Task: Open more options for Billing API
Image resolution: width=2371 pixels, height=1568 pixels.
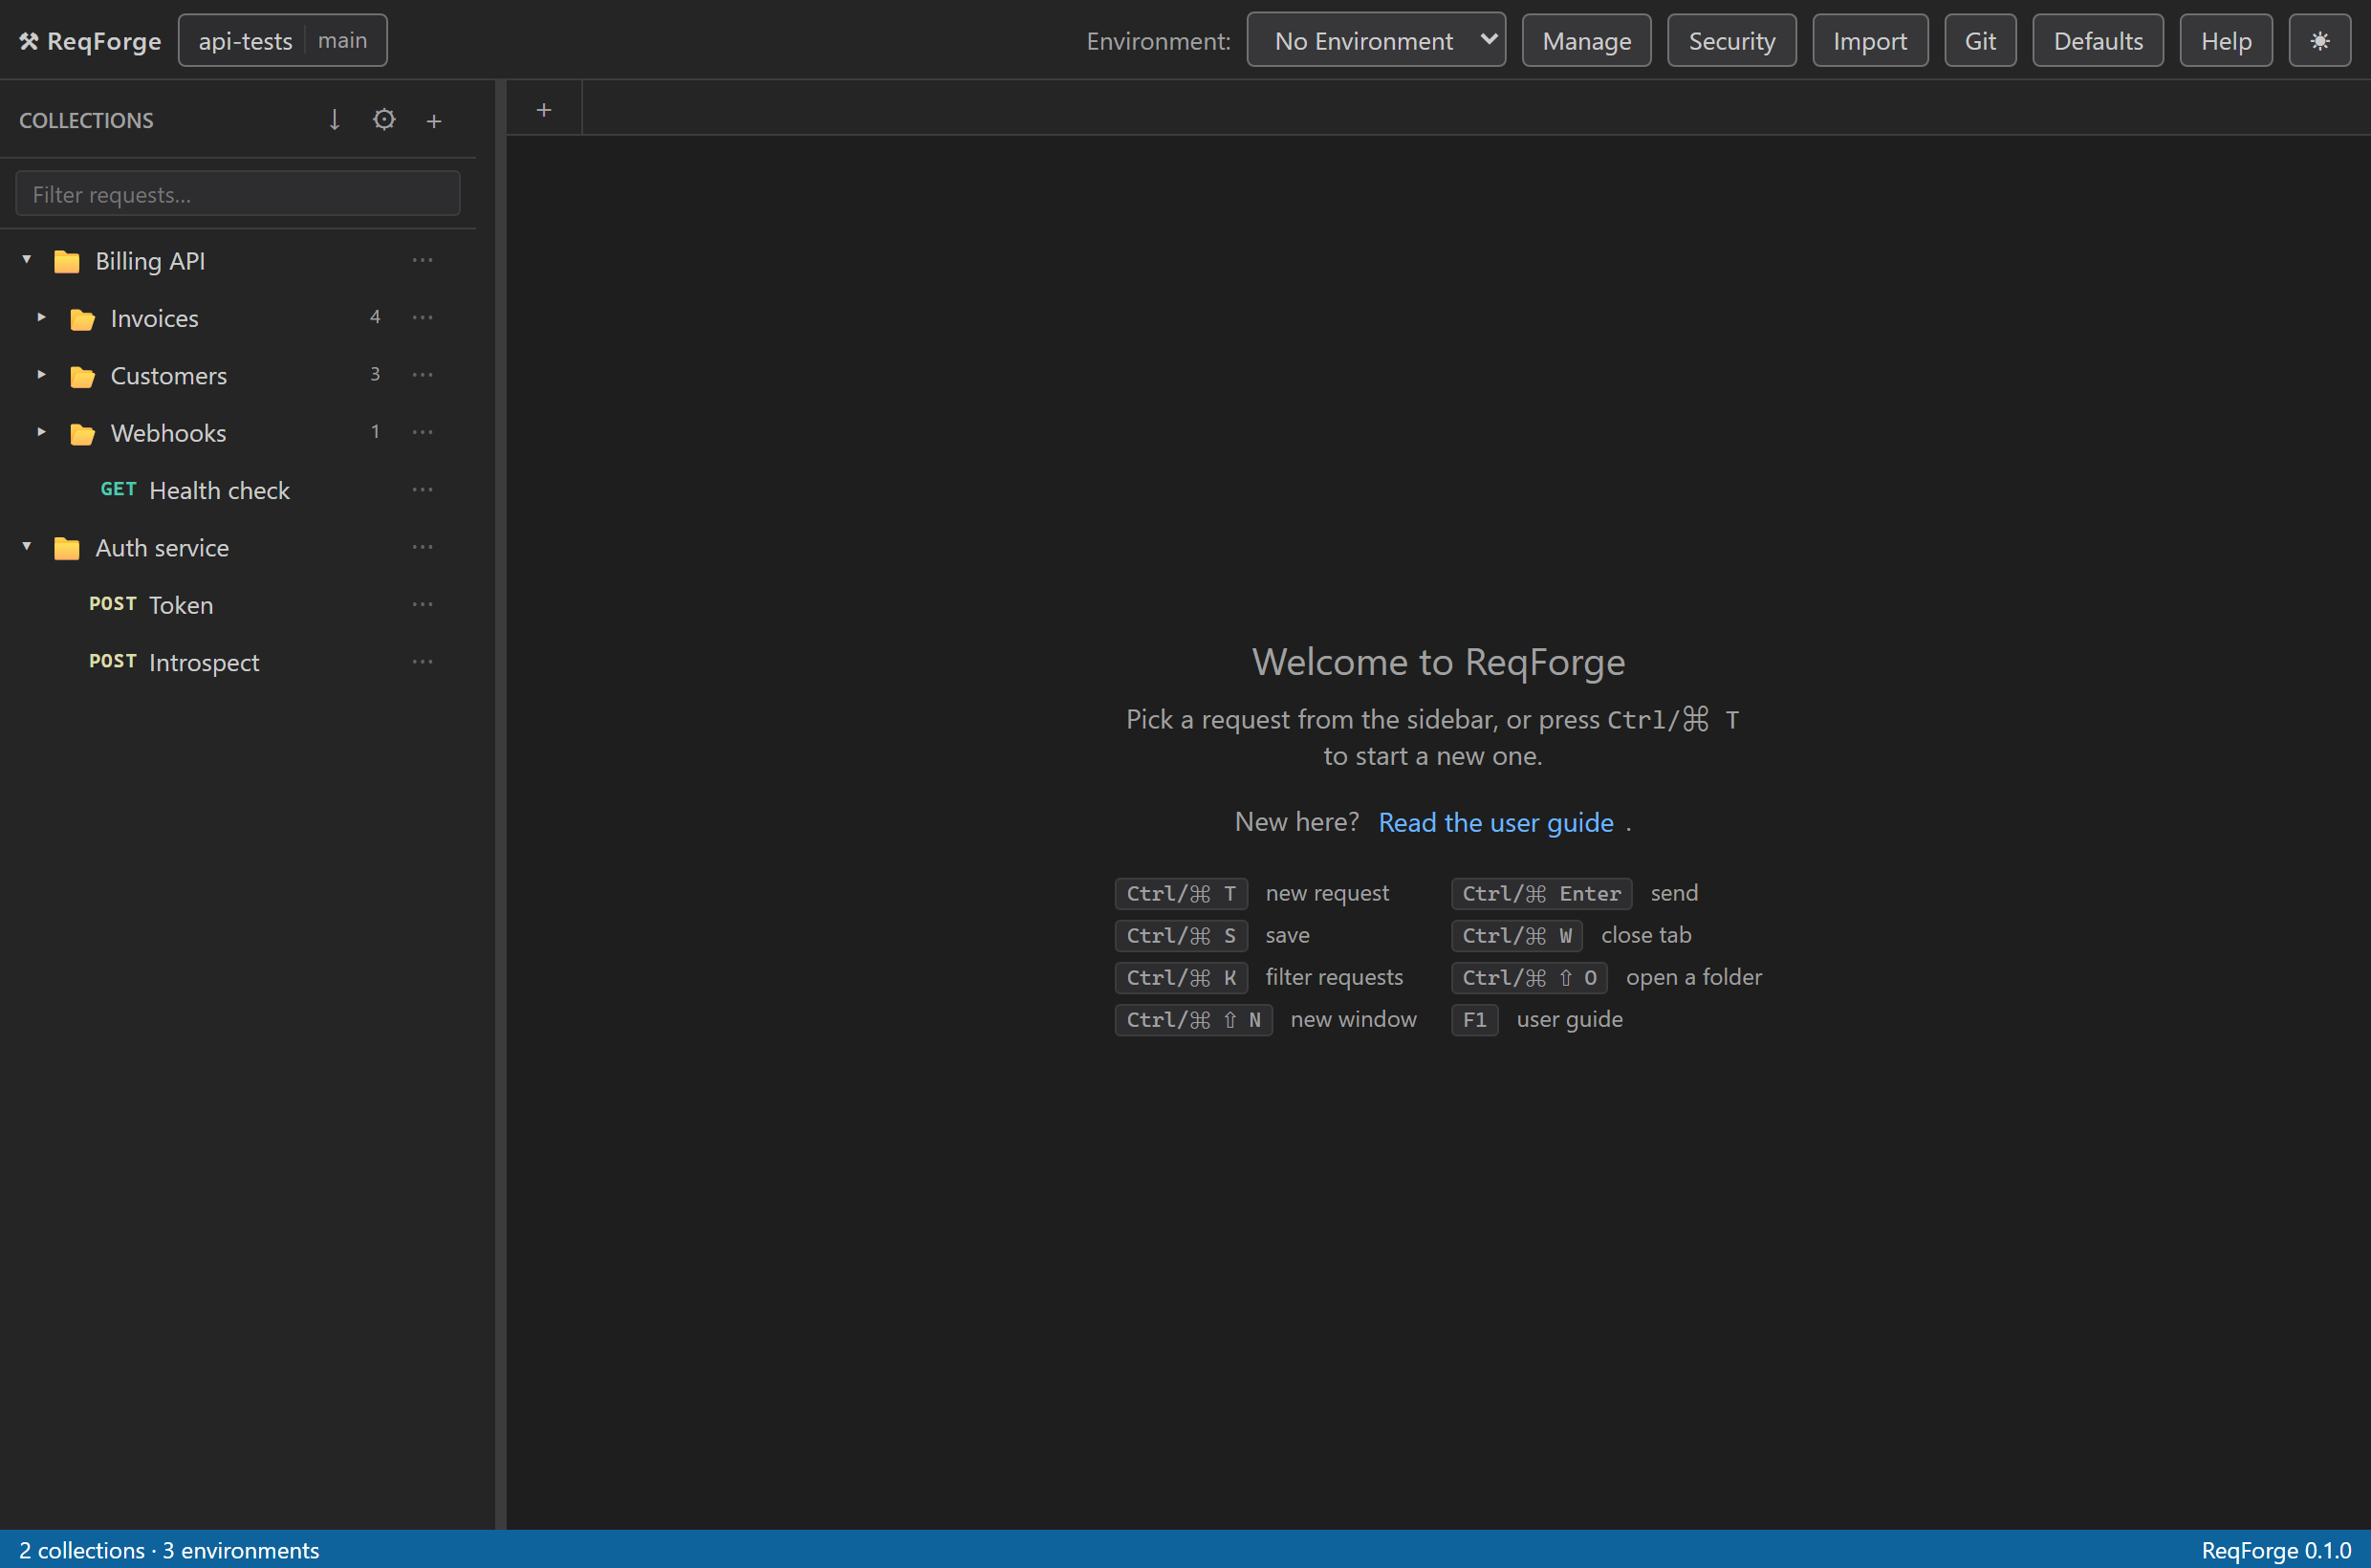Action: (423, 260)
